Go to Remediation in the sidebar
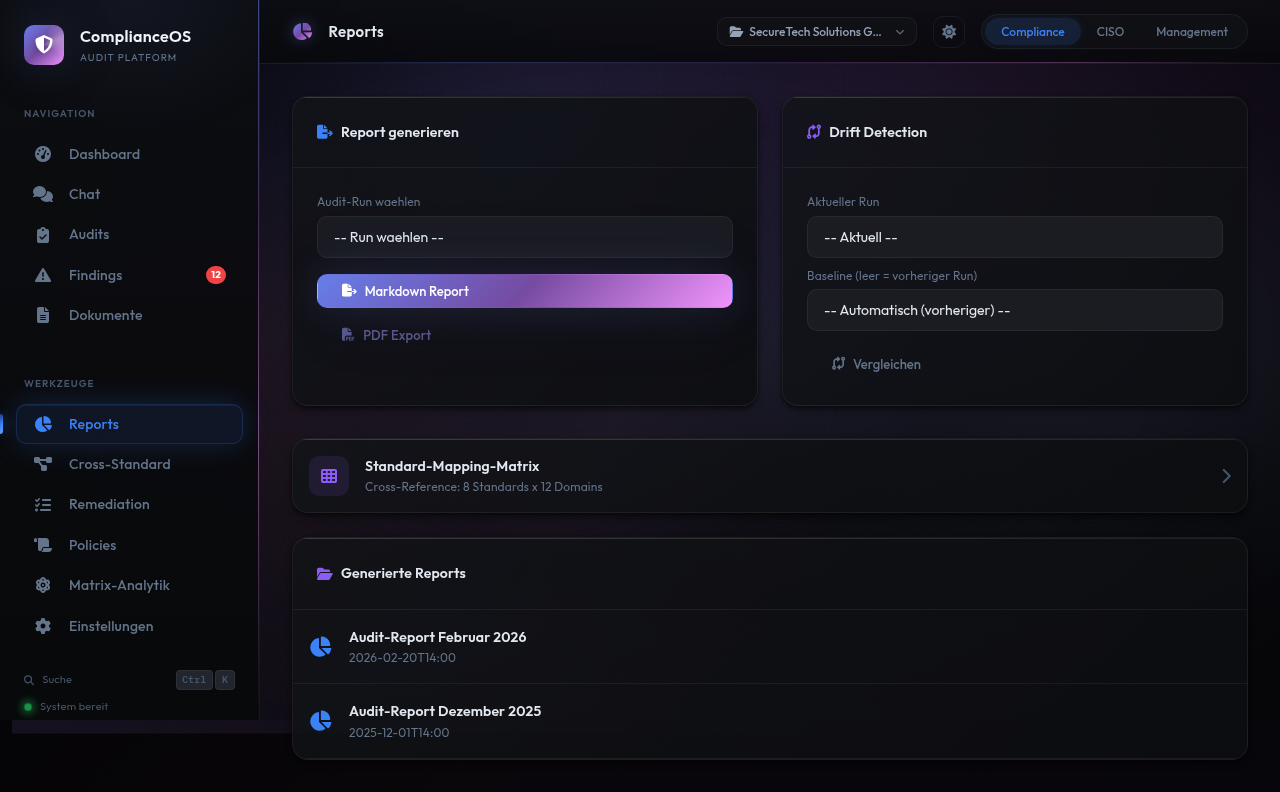This screenshot has width=1280, height=792. click(109, 504)
